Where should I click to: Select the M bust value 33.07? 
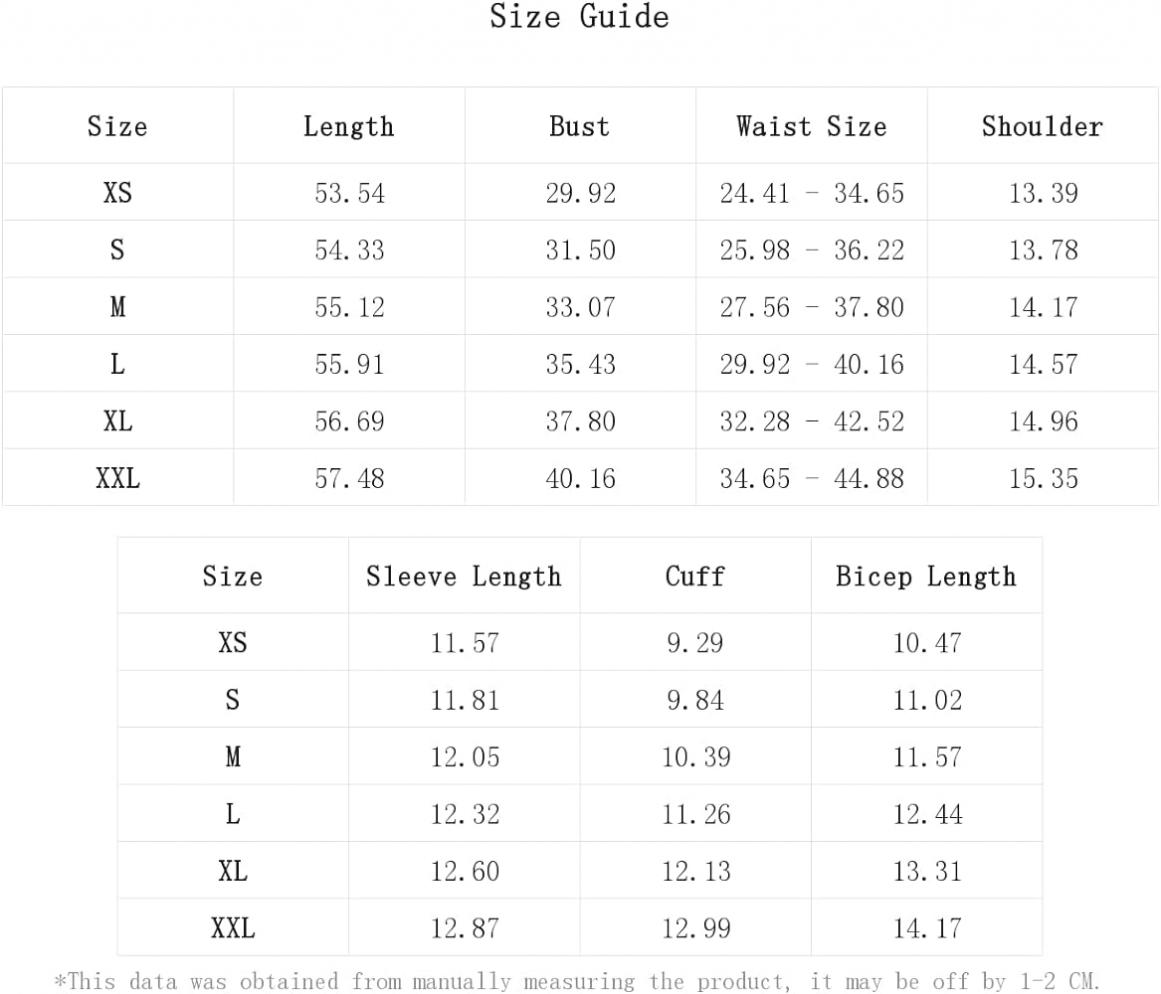(580, 307)
